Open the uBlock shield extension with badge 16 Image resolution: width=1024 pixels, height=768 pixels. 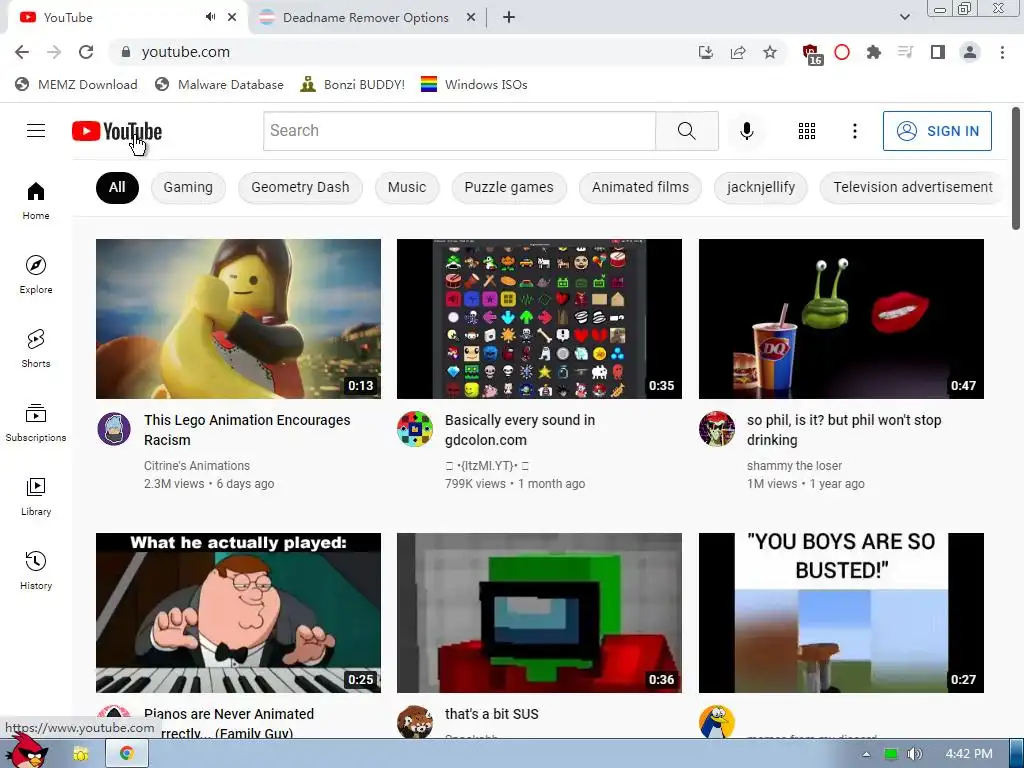click(812, 54)
